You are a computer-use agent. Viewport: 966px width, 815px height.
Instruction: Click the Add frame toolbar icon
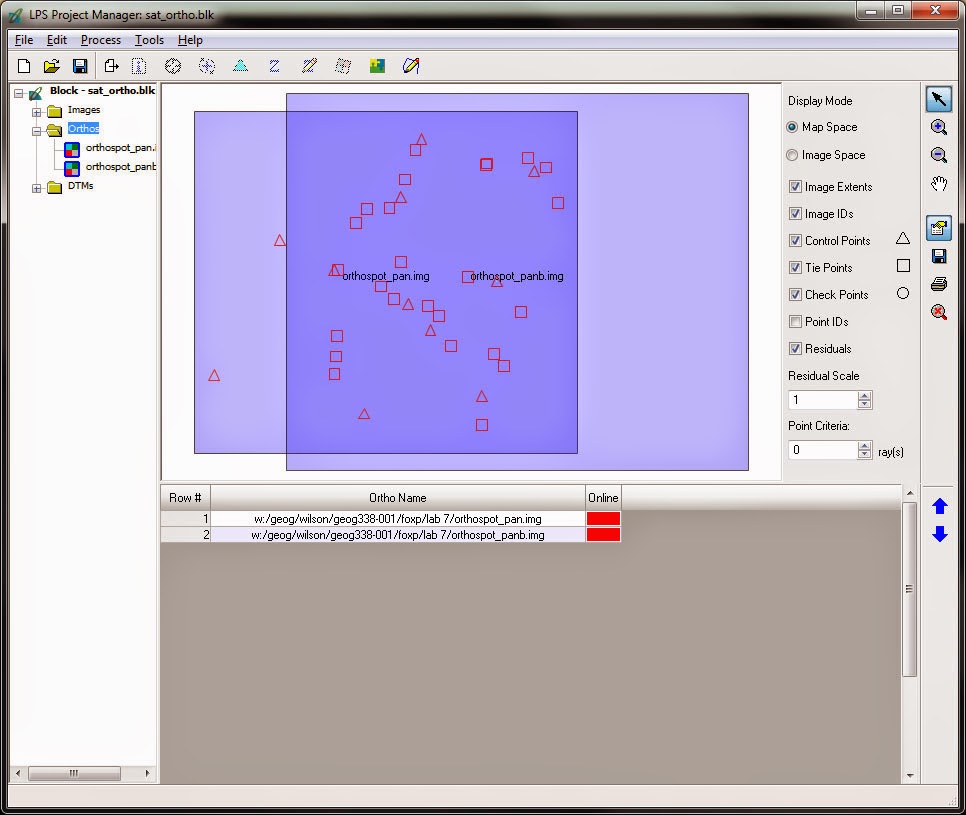pyautogui.click(x=112, y=66)
